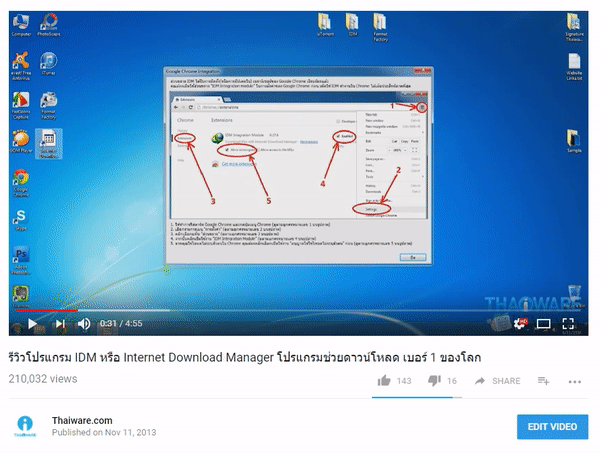Screen dimensions: 600x453
Task: Enter full screen mode
Action: pyautogui.click(x=568, y=324)
